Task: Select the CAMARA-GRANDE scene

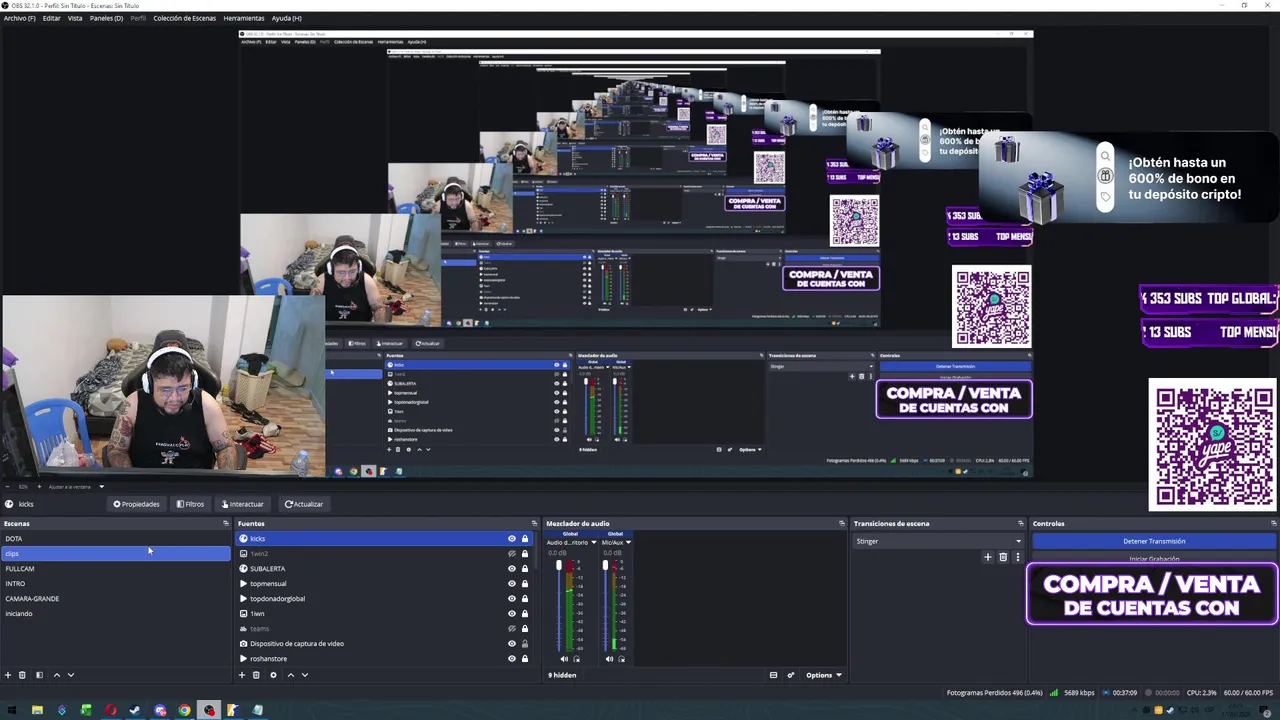Action: point(115,599)
